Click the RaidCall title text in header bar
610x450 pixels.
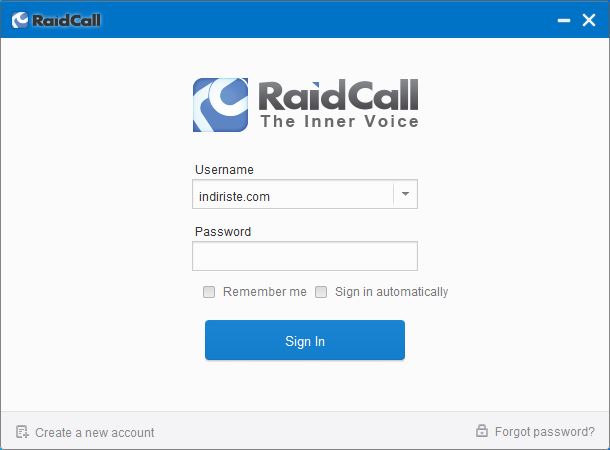(66, 20)
